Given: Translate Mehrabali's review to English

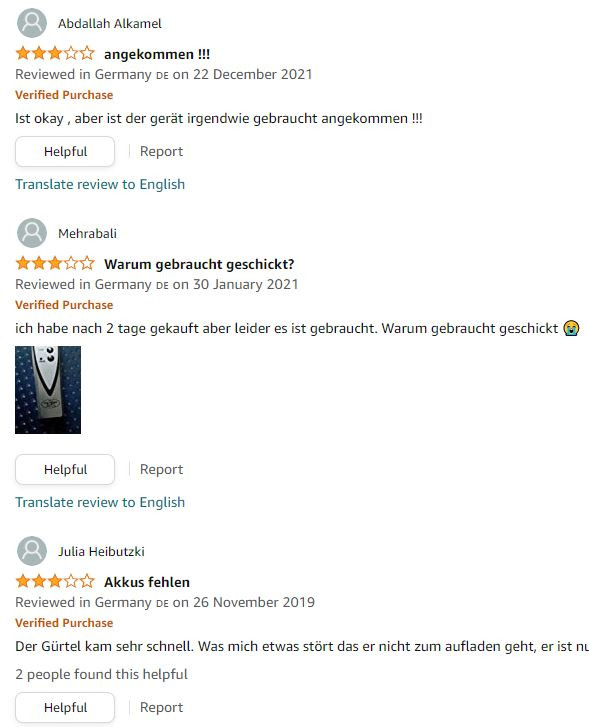Looking at the screenshot, I should pos(100,503).
